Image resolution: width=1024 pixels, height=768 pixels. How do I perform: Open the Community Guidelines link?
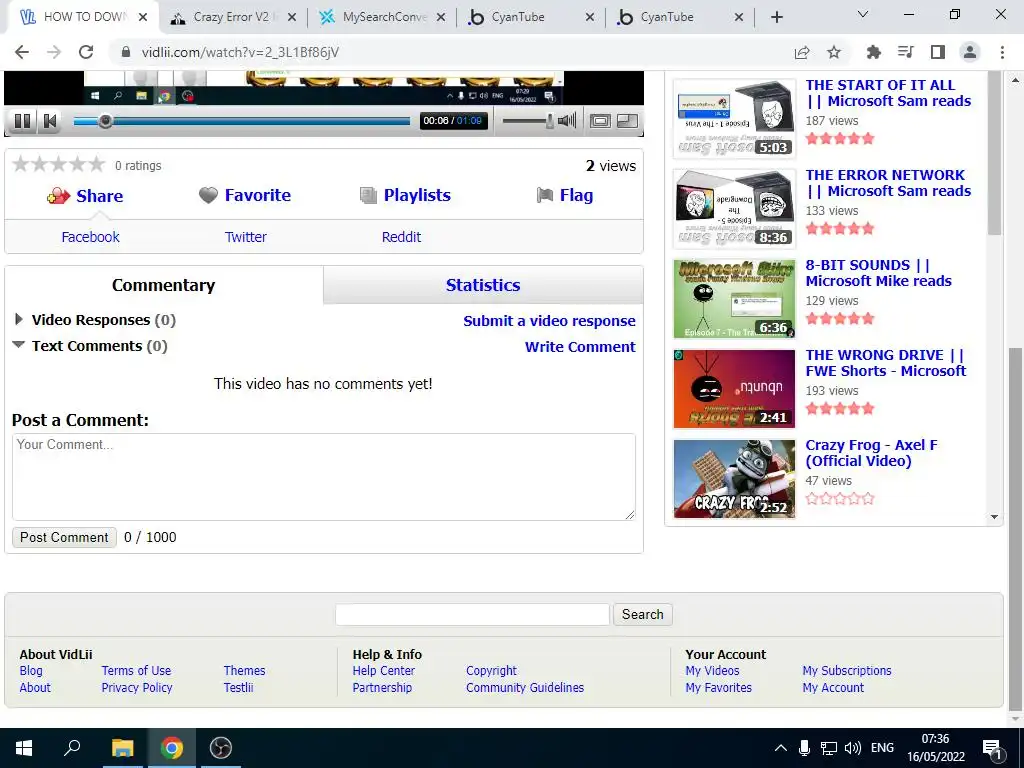(525, 688)
